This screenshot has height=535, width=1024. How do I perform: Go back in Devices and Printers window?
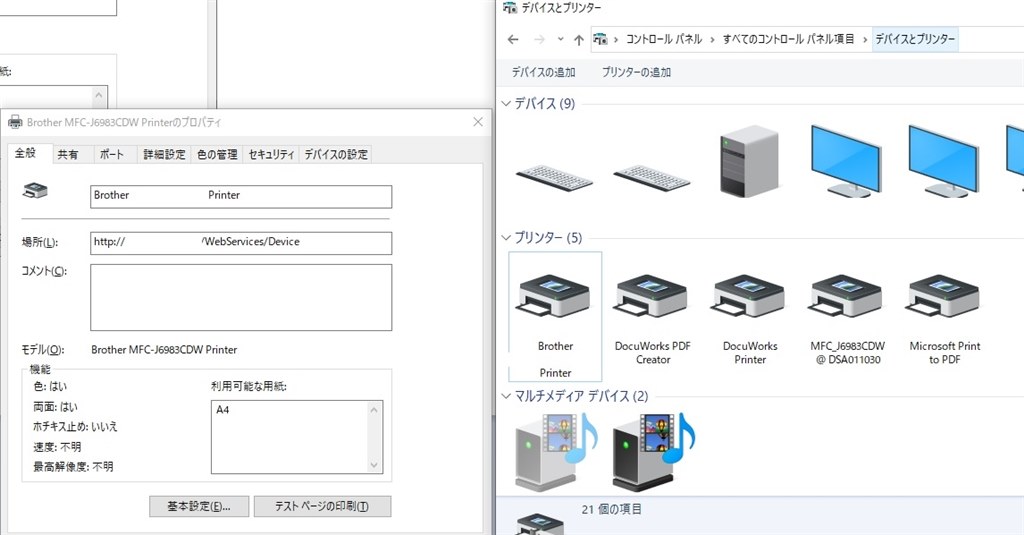(x=513, y=40)
